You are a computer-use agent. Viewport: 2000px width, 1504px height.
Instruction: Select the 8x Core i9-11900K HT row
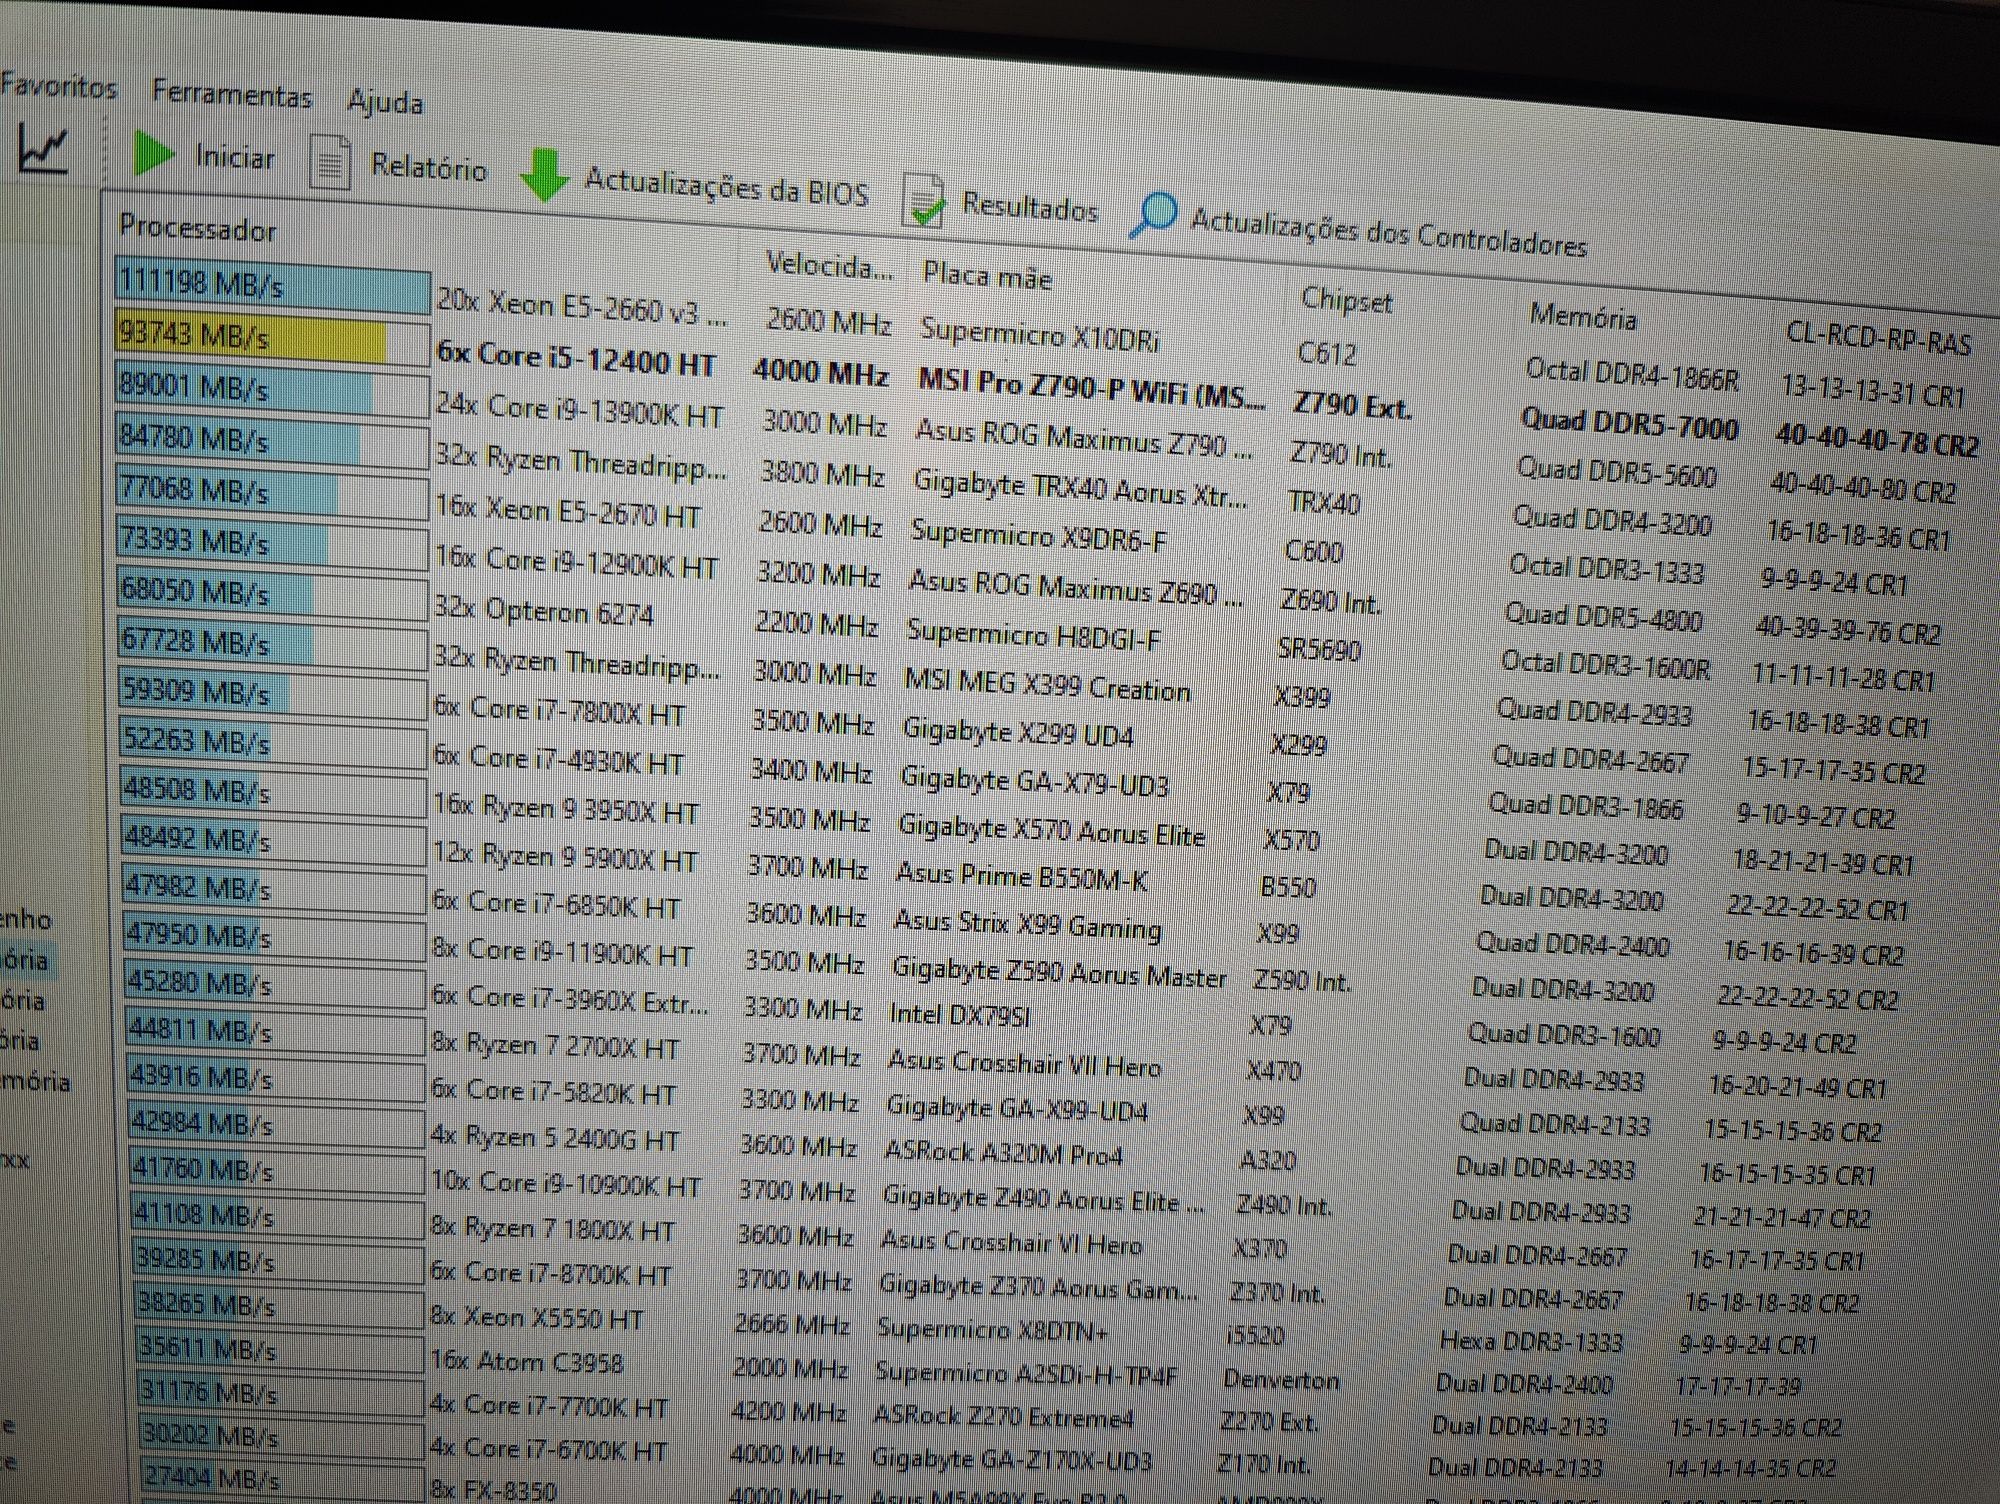tap(562, 952)
